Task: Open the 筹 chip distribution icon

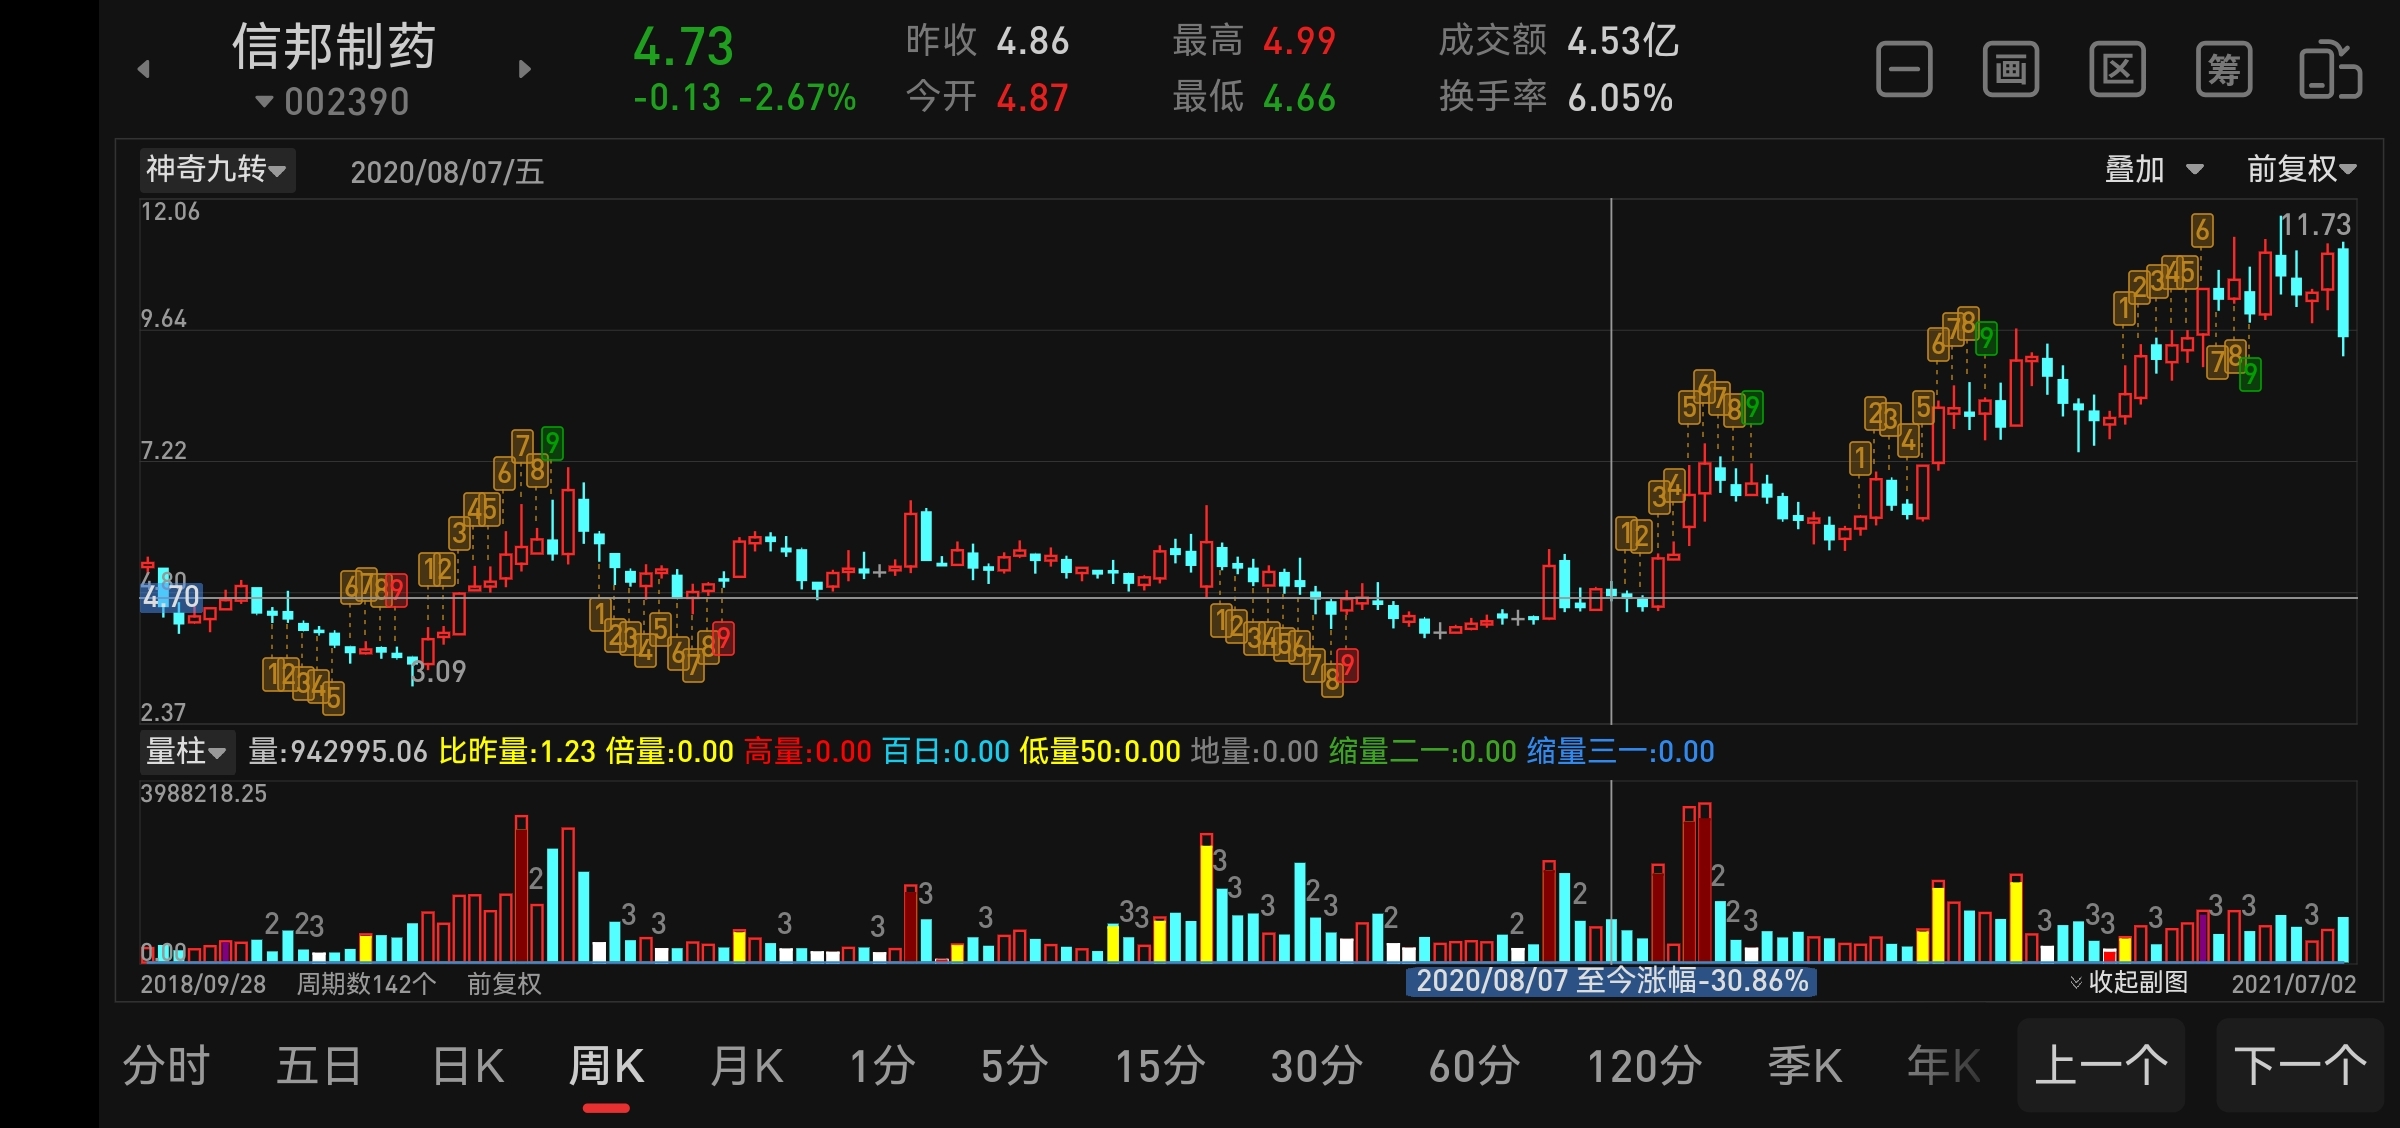Action: pos(2224,69)
